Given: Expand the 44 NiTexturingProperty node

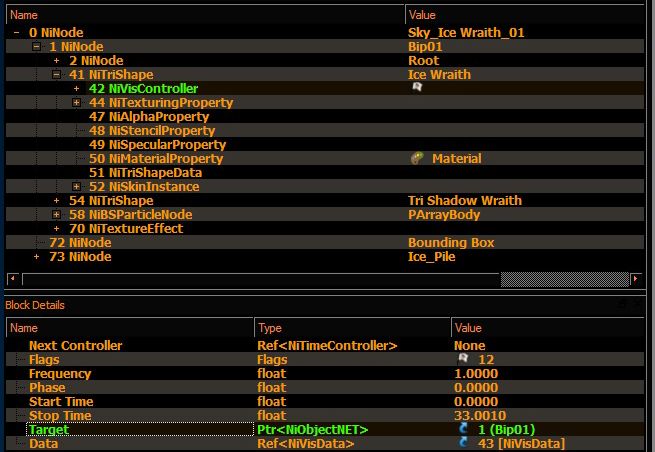Looking at the screenshot, I should [x=76, y=102].
